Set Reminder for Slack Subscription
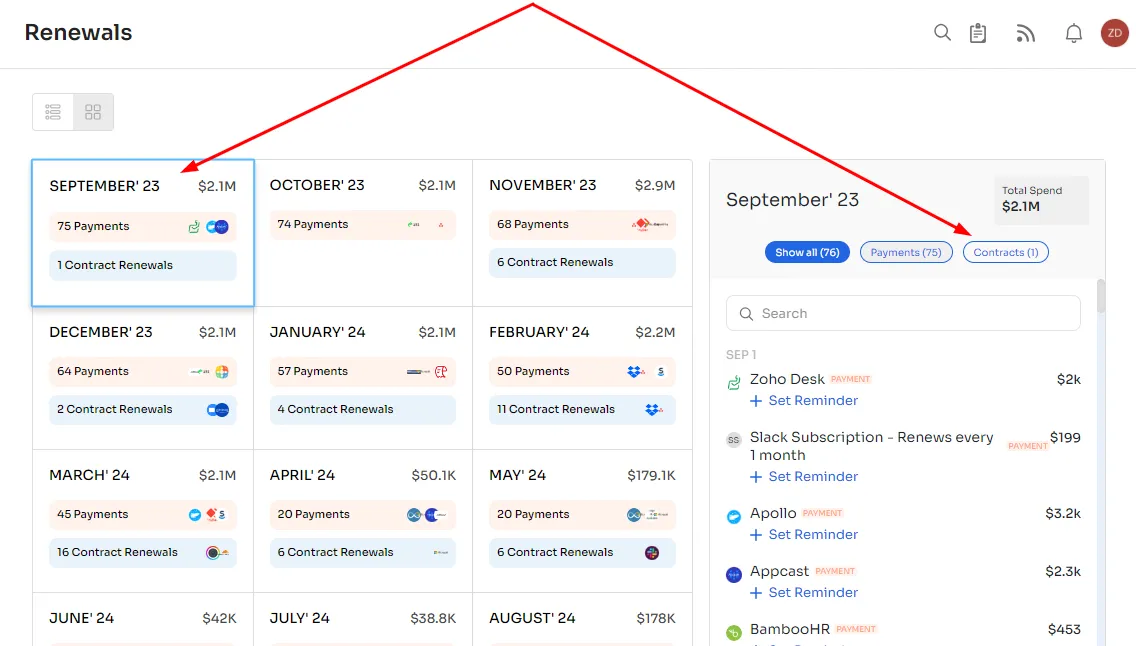1136x646 pixels. [804, 477]
